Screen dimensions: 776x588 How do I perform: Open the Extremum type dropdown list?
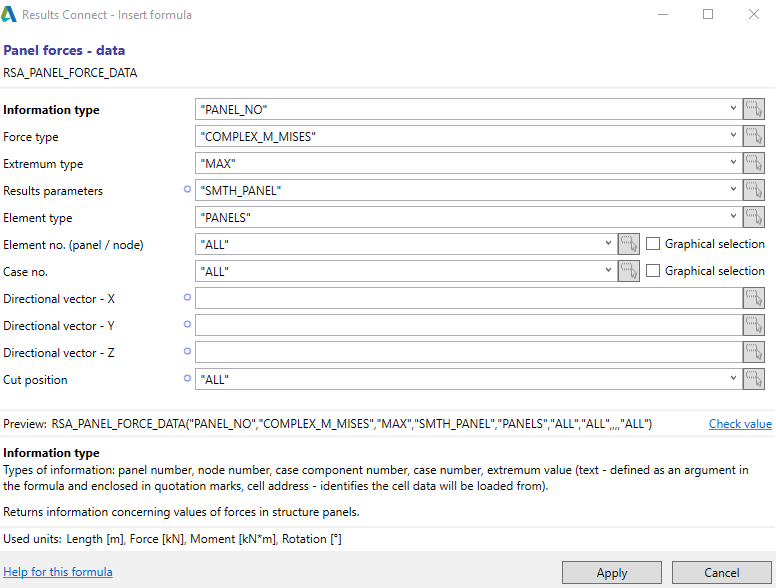pos(733,163)
